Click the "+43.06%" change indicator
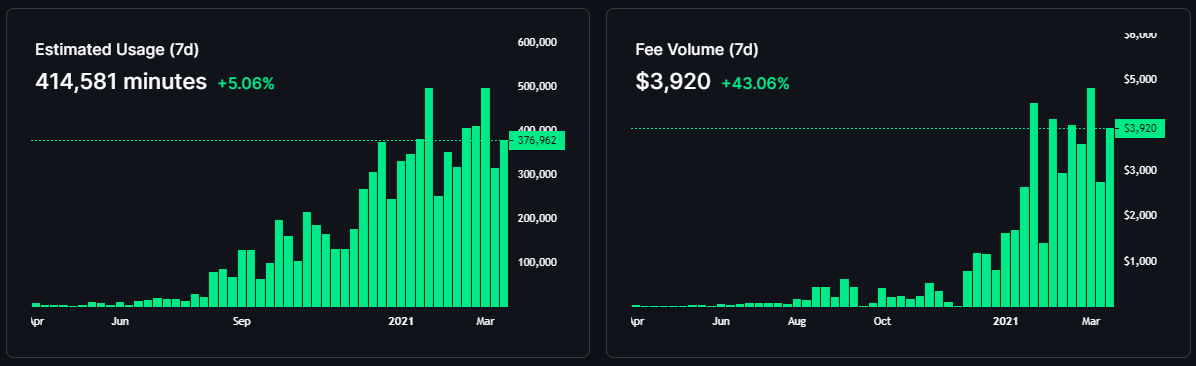This screenshot has width=1196, height=366. [x=755, y=83]
